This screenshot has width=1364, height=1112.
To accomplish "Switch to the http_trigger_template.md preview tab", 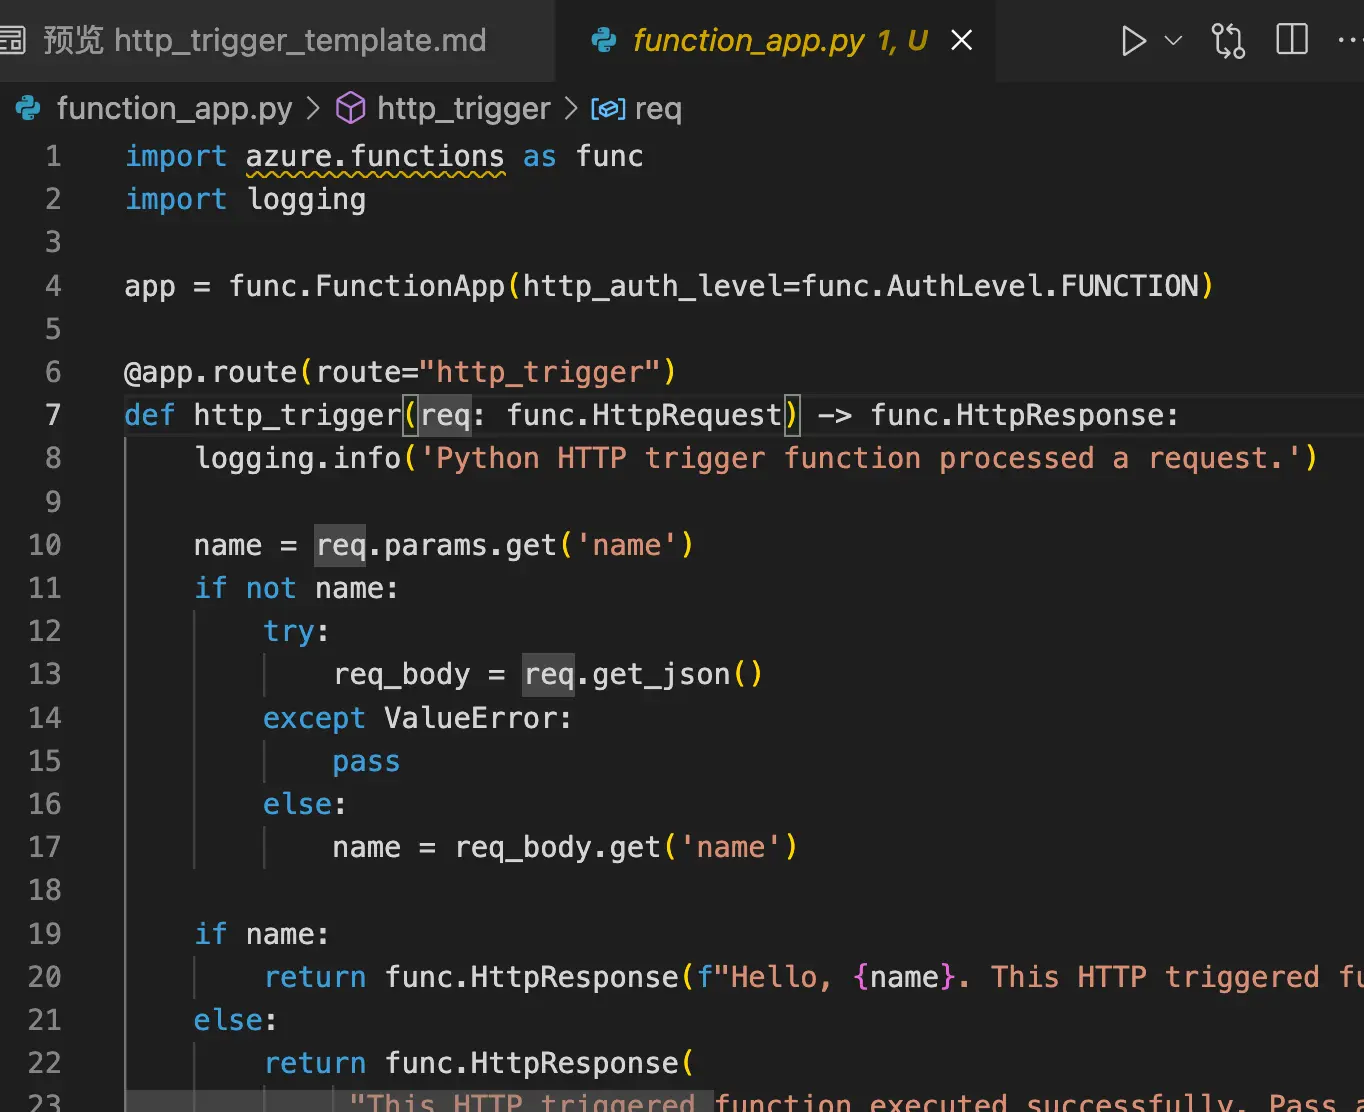I will 265,40.
